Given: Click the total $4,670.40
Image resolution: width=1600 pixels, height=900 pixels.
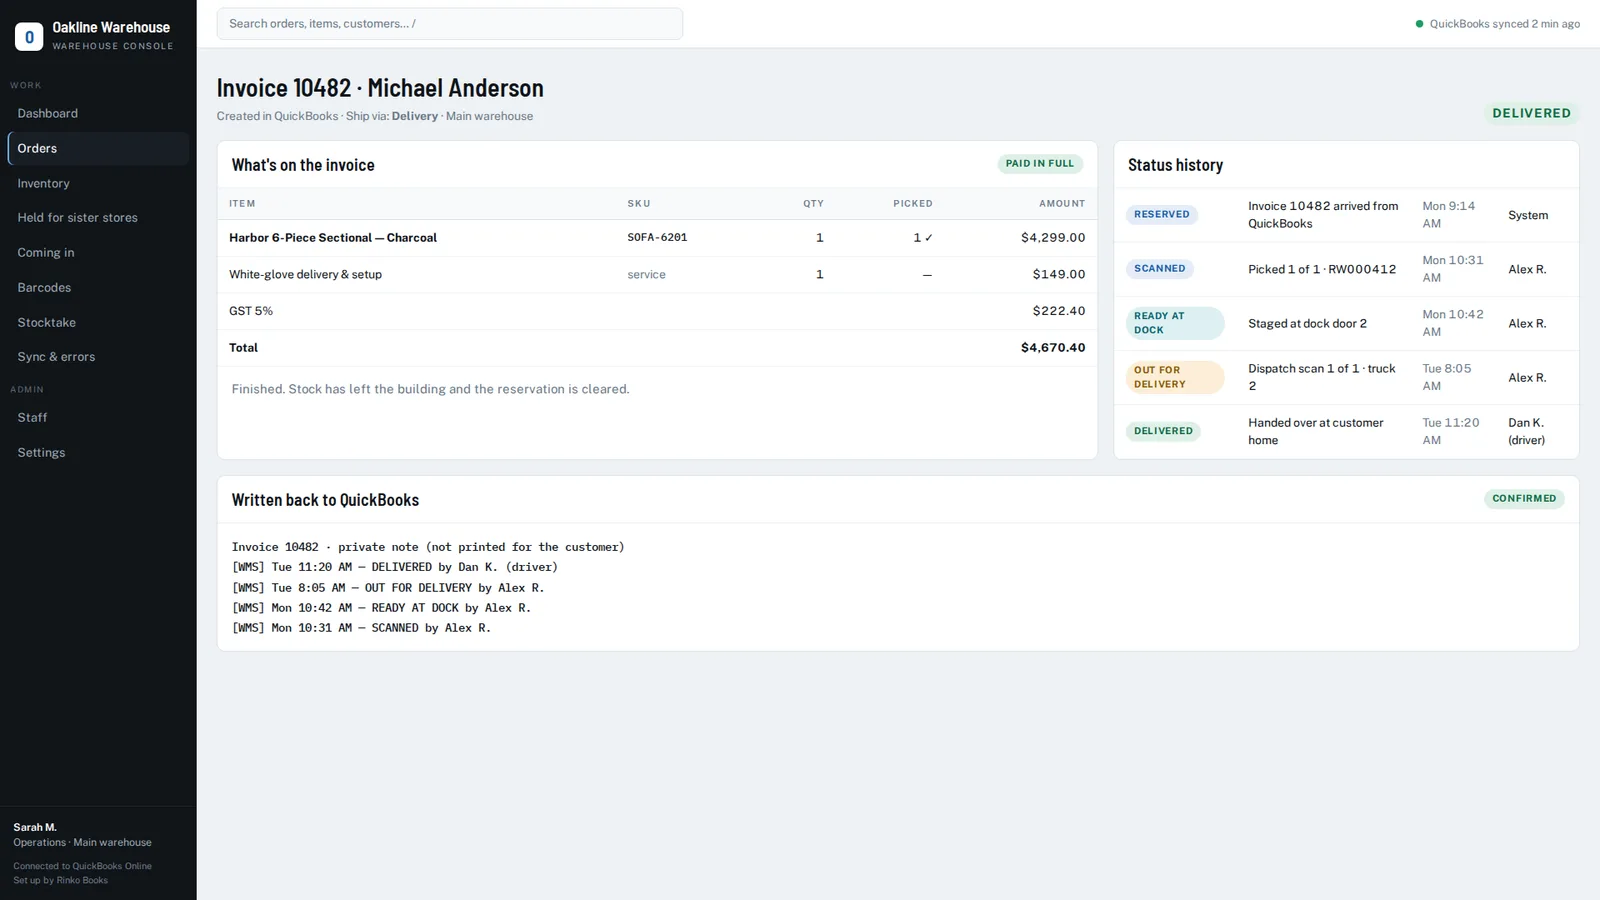Looking at the screenshot, I should [1053, 348].
